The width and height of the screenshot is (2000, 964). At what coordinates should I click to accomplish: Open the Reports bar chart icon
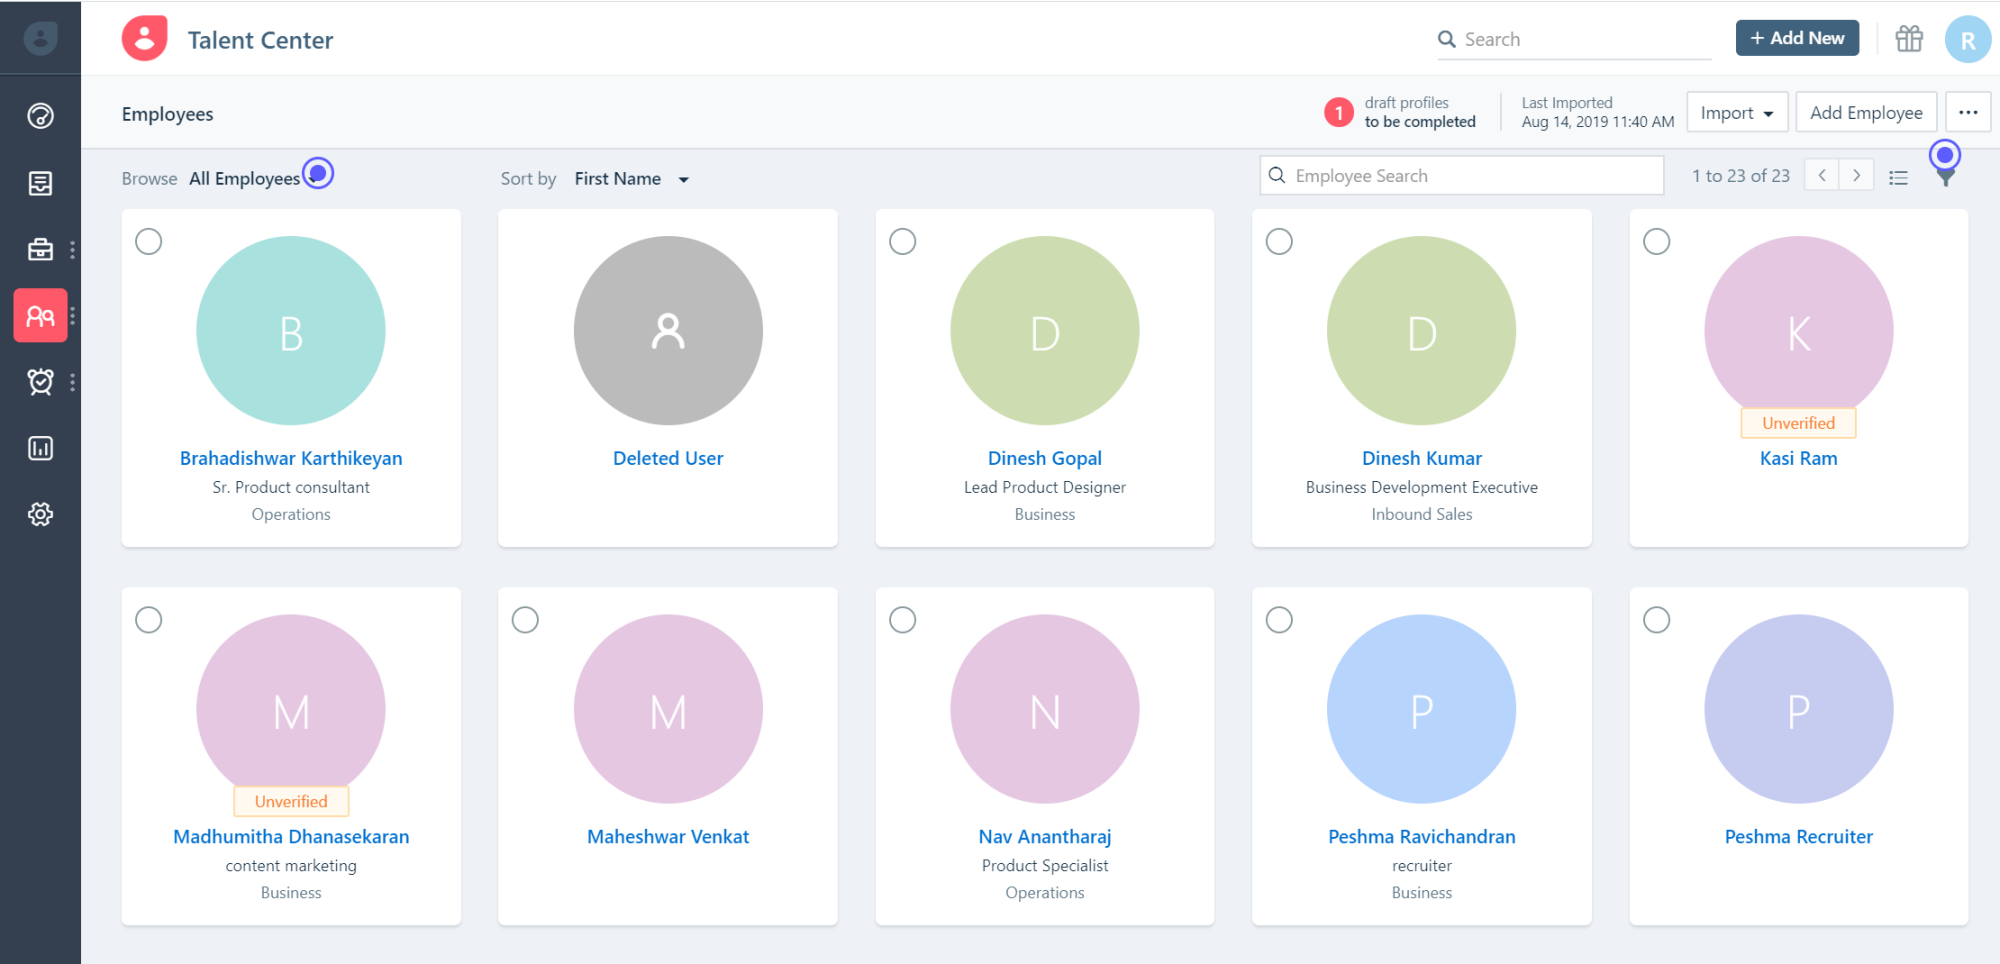point(40,448)
